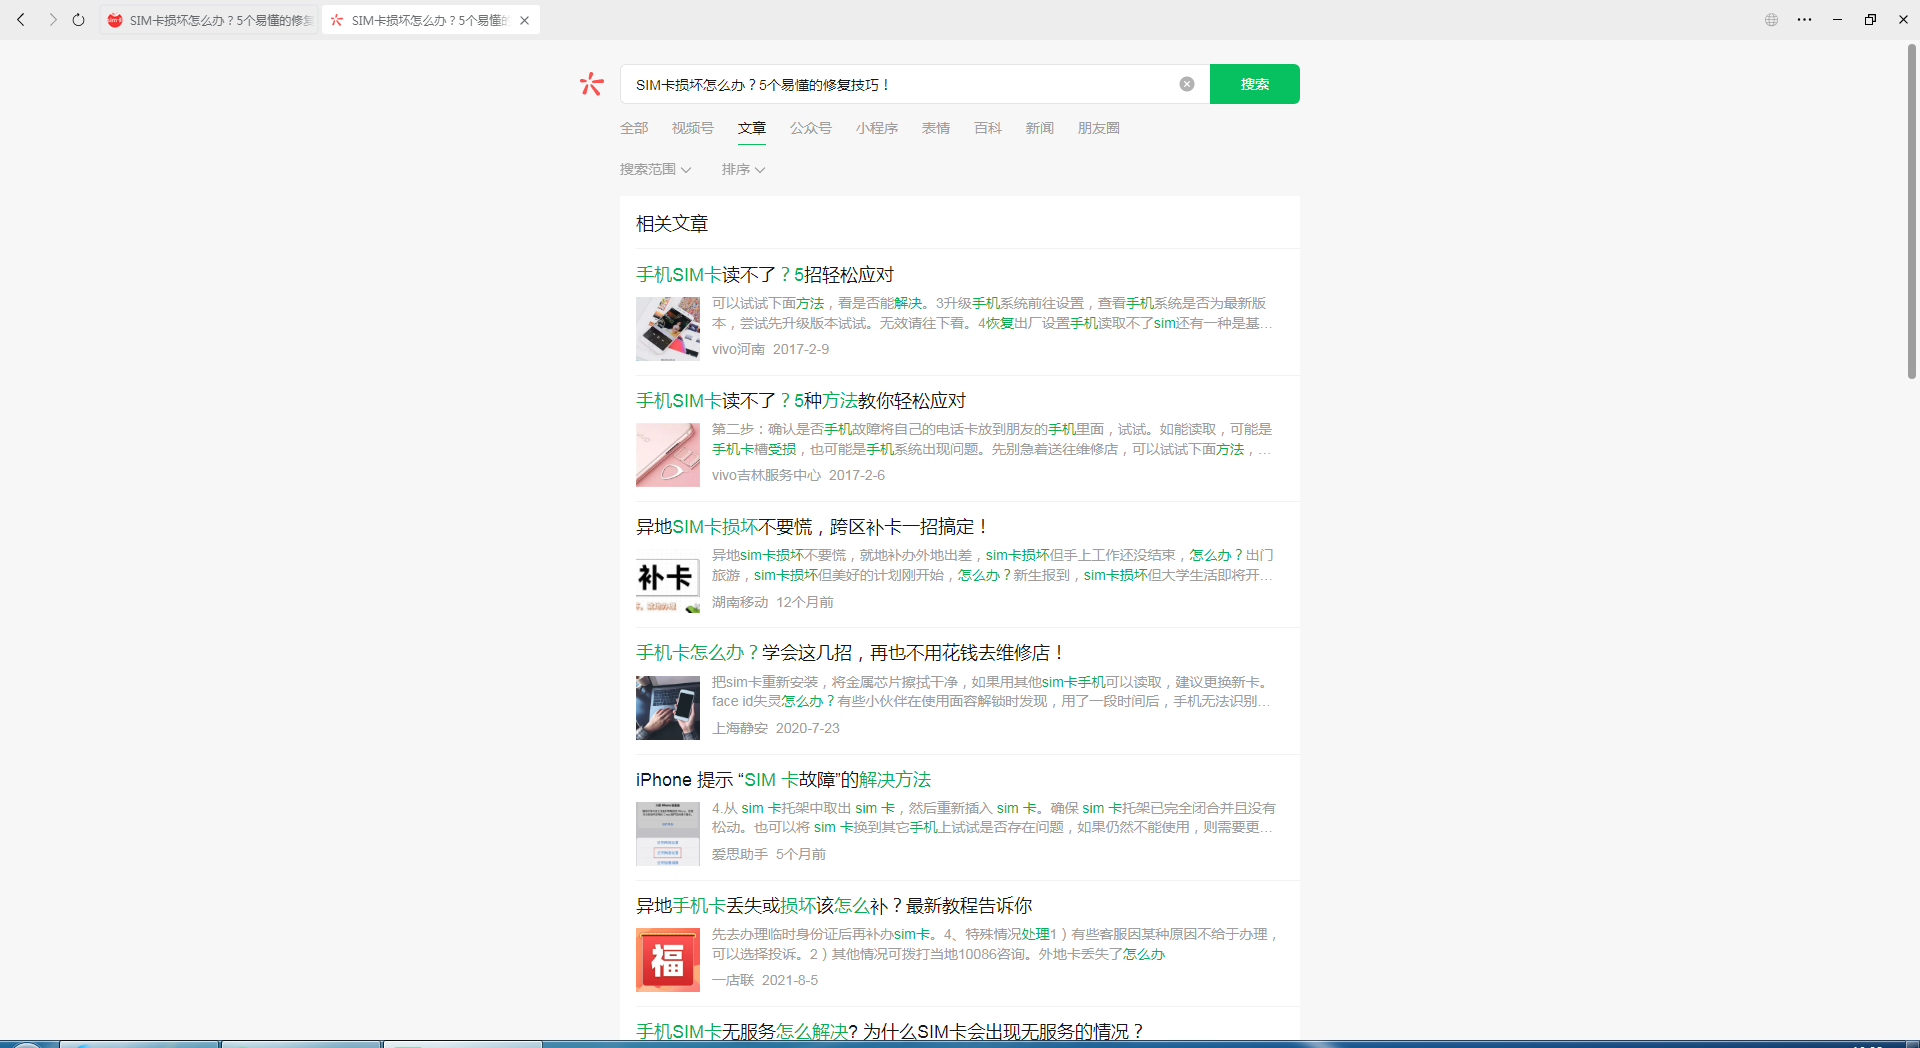Click thumbnail of the 爱思助手 article
This screenshot has width=1920, height=1048.
(x=668, y=834)
